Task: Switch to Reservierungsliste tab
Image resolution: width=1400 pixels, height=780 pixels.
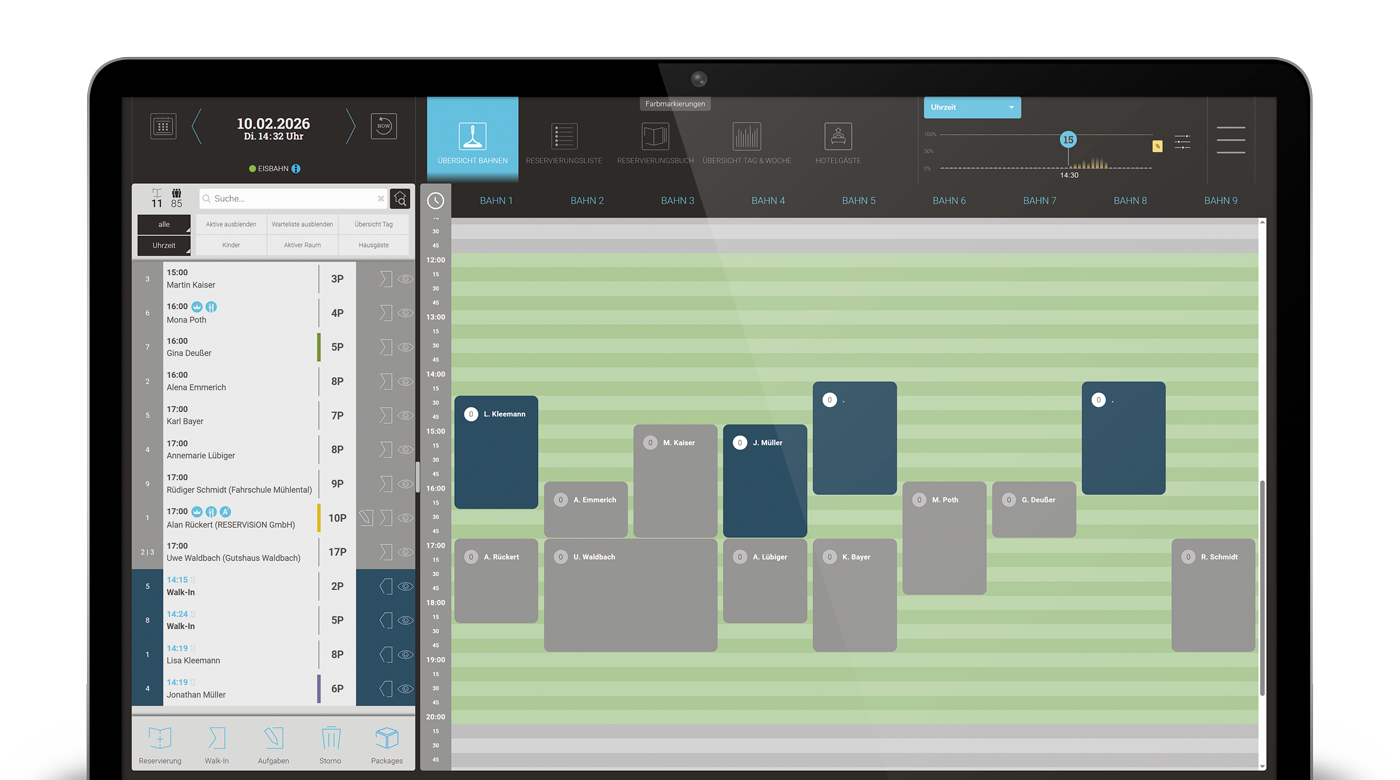Action: point(564,142)
